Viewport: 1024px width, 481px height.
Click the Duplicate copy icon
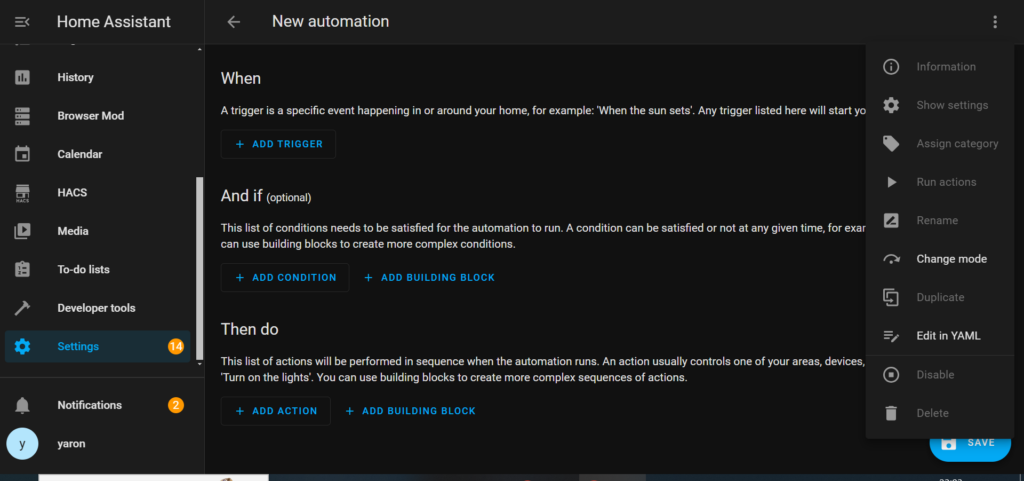(x=891, y=298)
